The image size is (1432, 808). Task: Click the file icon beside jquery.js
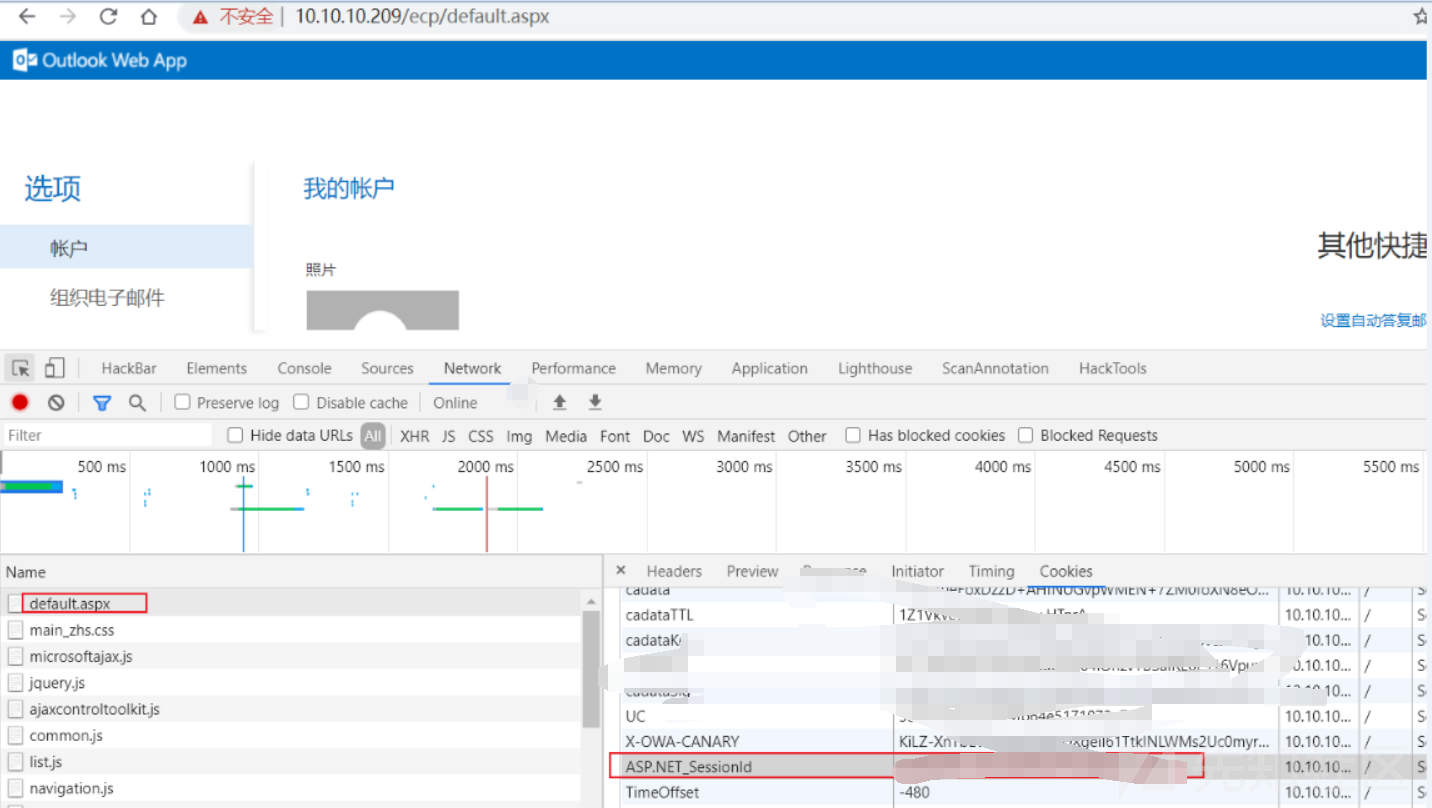[x=15, y=683]
